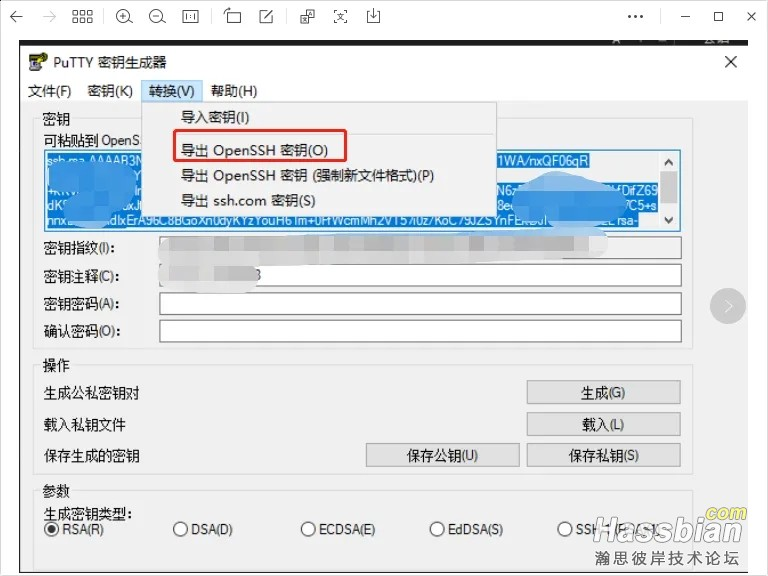Click the 密钥密码(A) input field
Screen dimensions: 768x576
420,304
